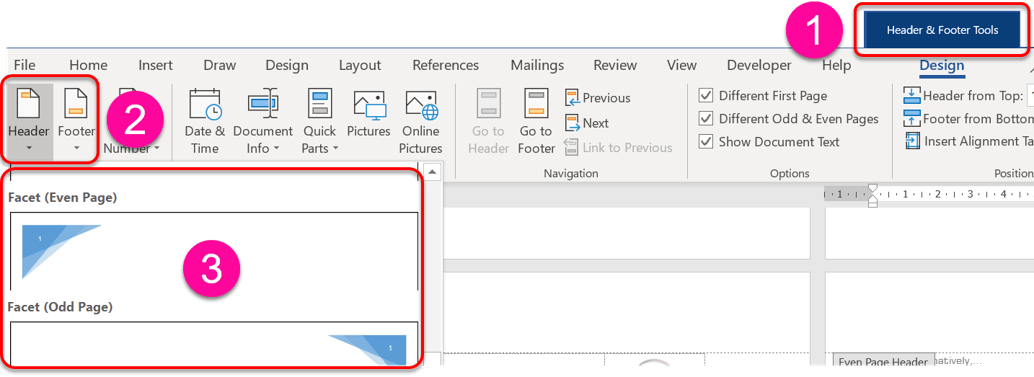This screenshot has height=377, width=1034.
Task: Click Link to Previous
Action: coord(619,148)
